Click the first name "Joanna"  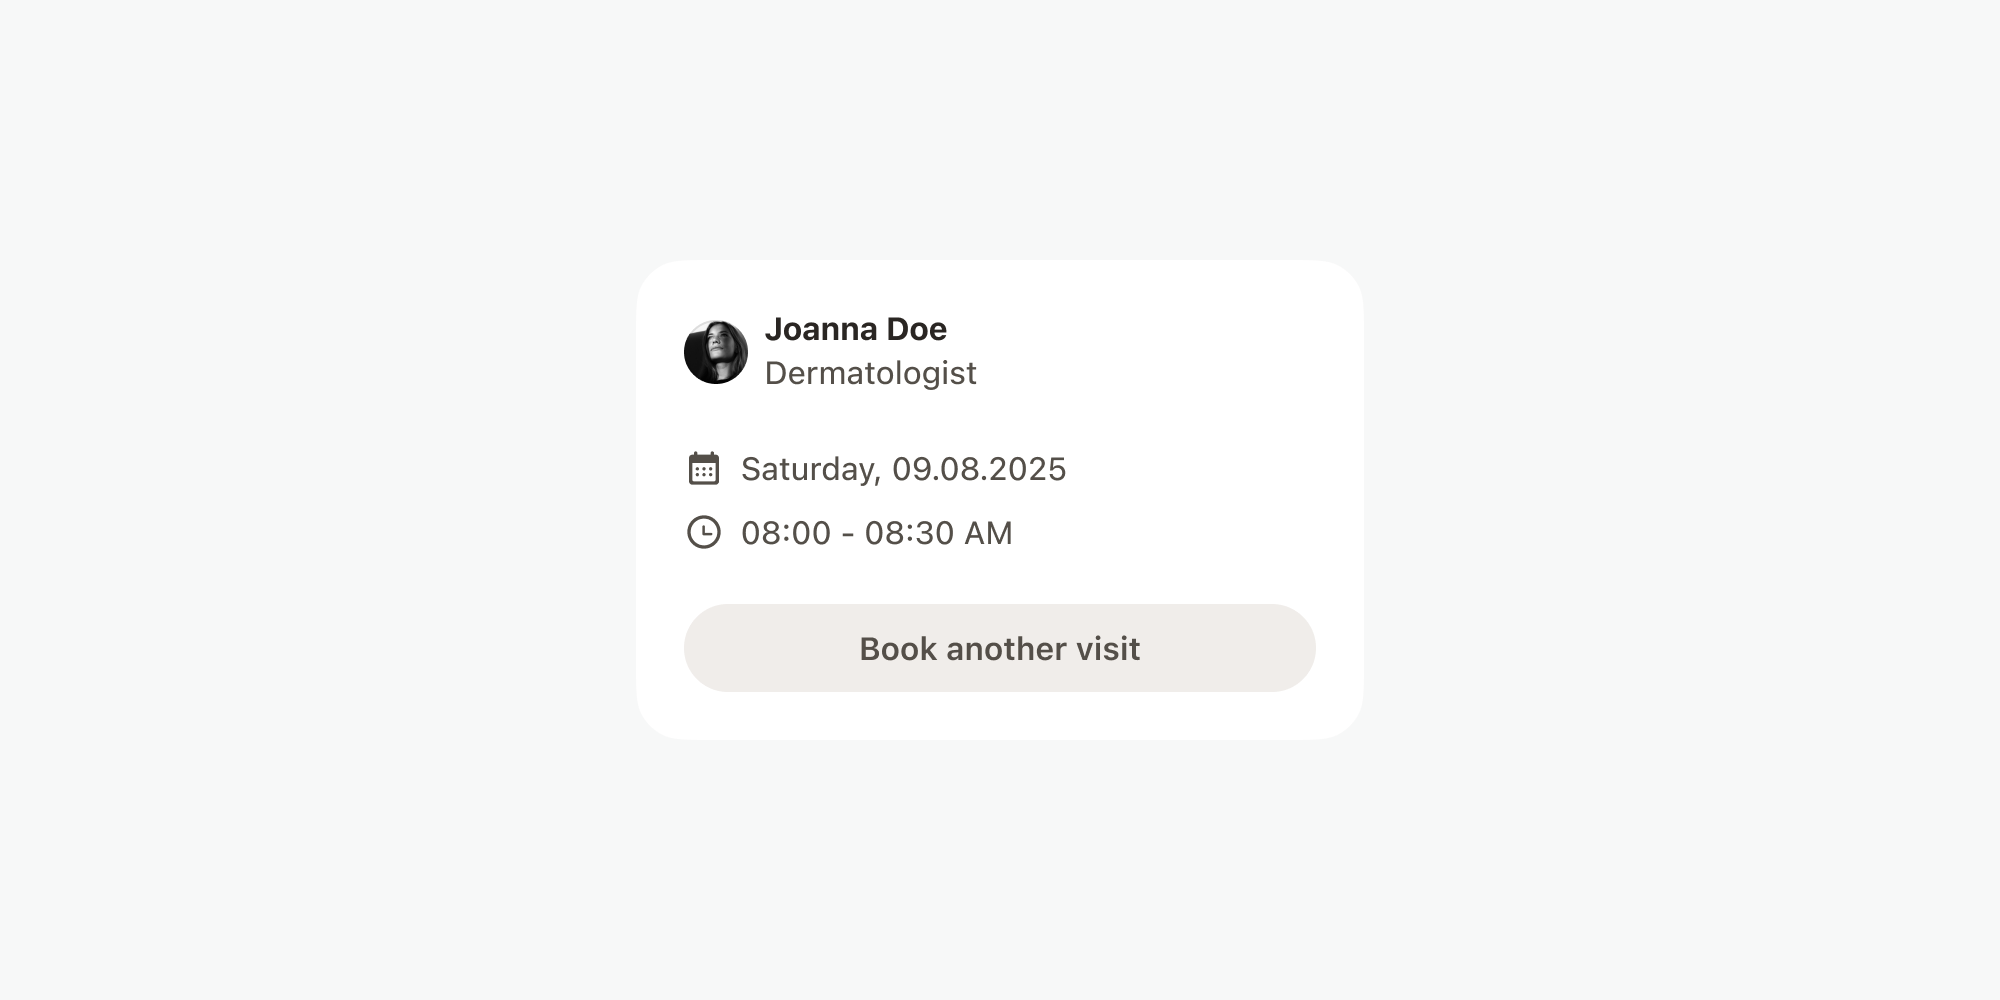pyautogui.click(x=821, y=329)
